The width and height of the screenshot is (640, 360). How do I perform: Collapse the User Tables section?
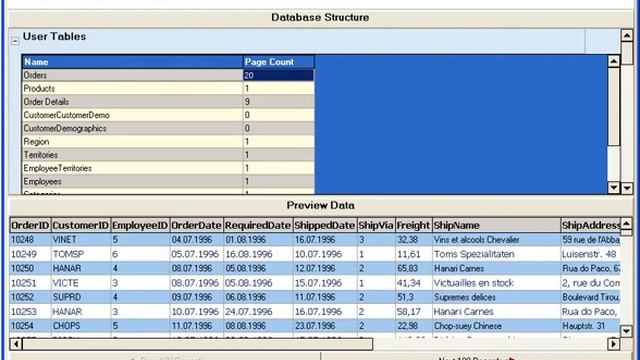[15, 41]
